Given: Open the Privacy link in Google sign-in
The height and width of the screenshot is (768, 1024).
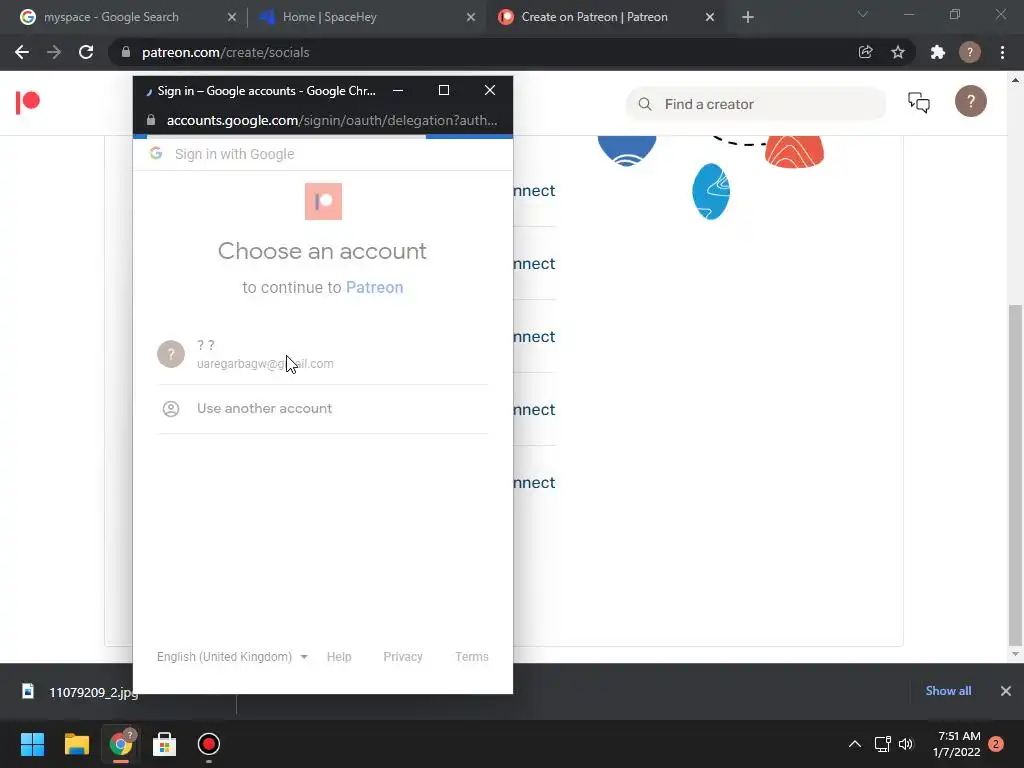Looking at the screenshot, I should 403,656.
